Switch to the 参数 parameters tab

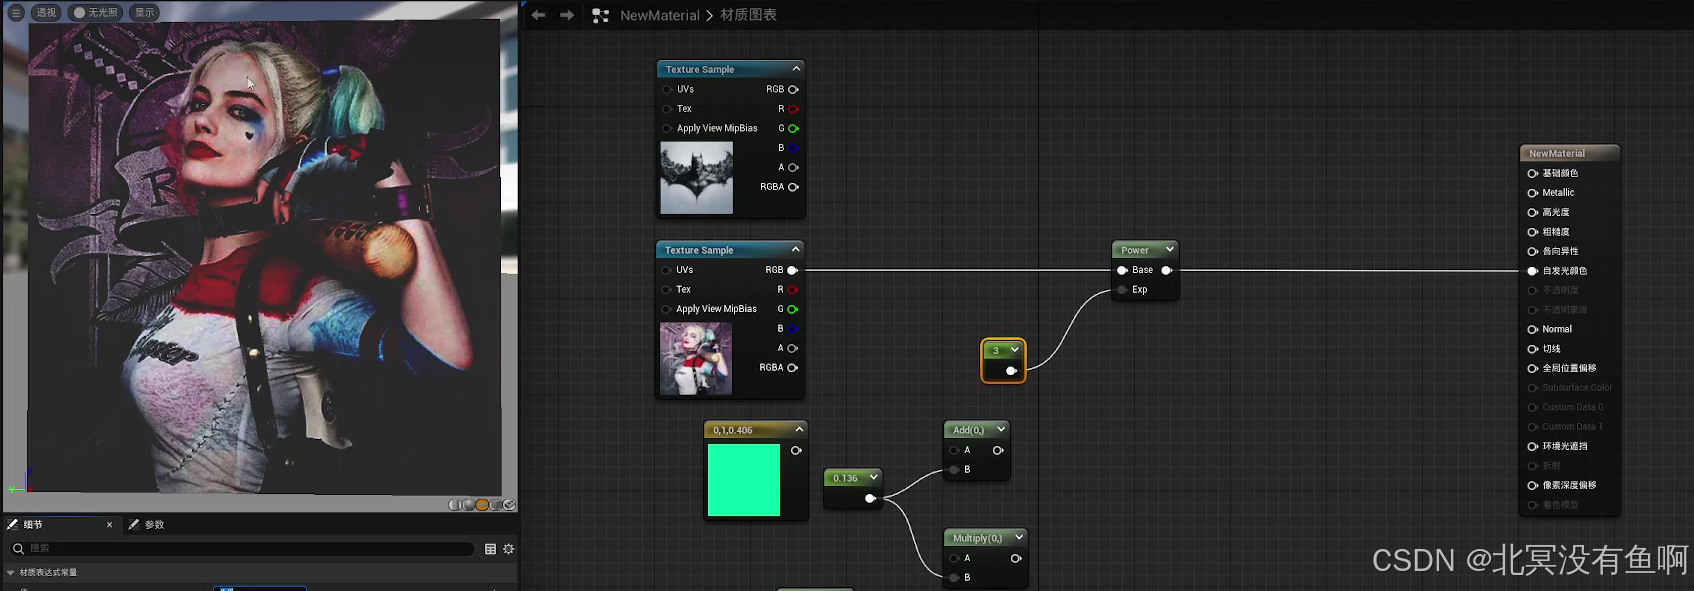(x=147, y=524)
